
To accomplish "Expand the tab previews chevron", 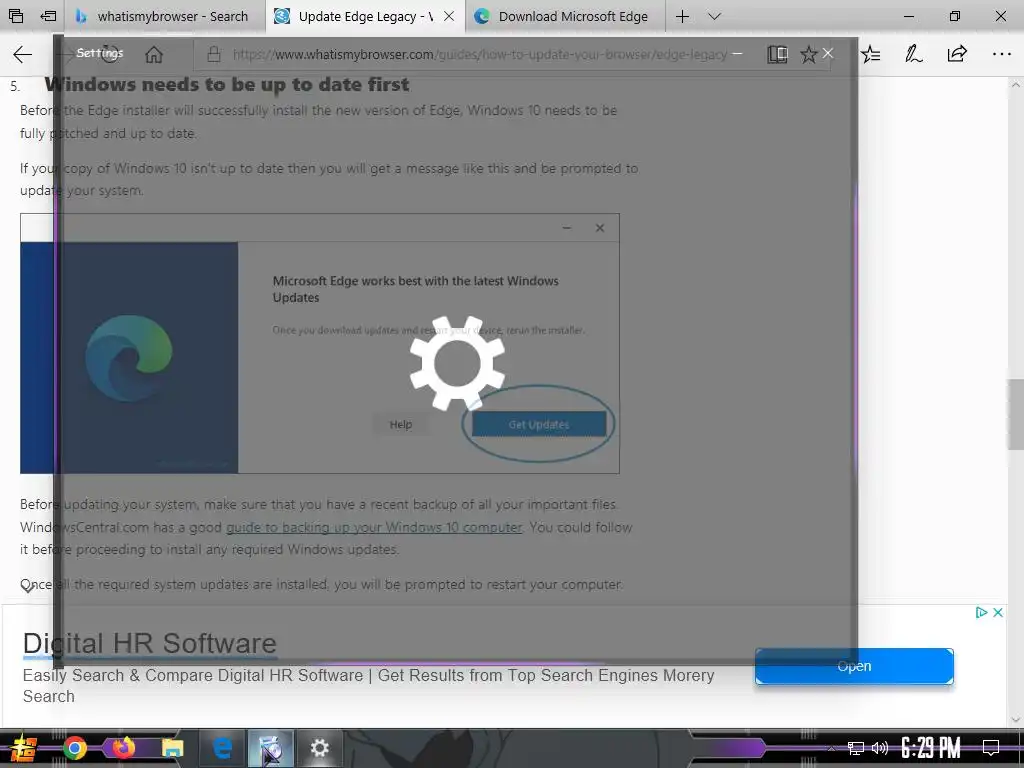I will (x=714, y=16).
